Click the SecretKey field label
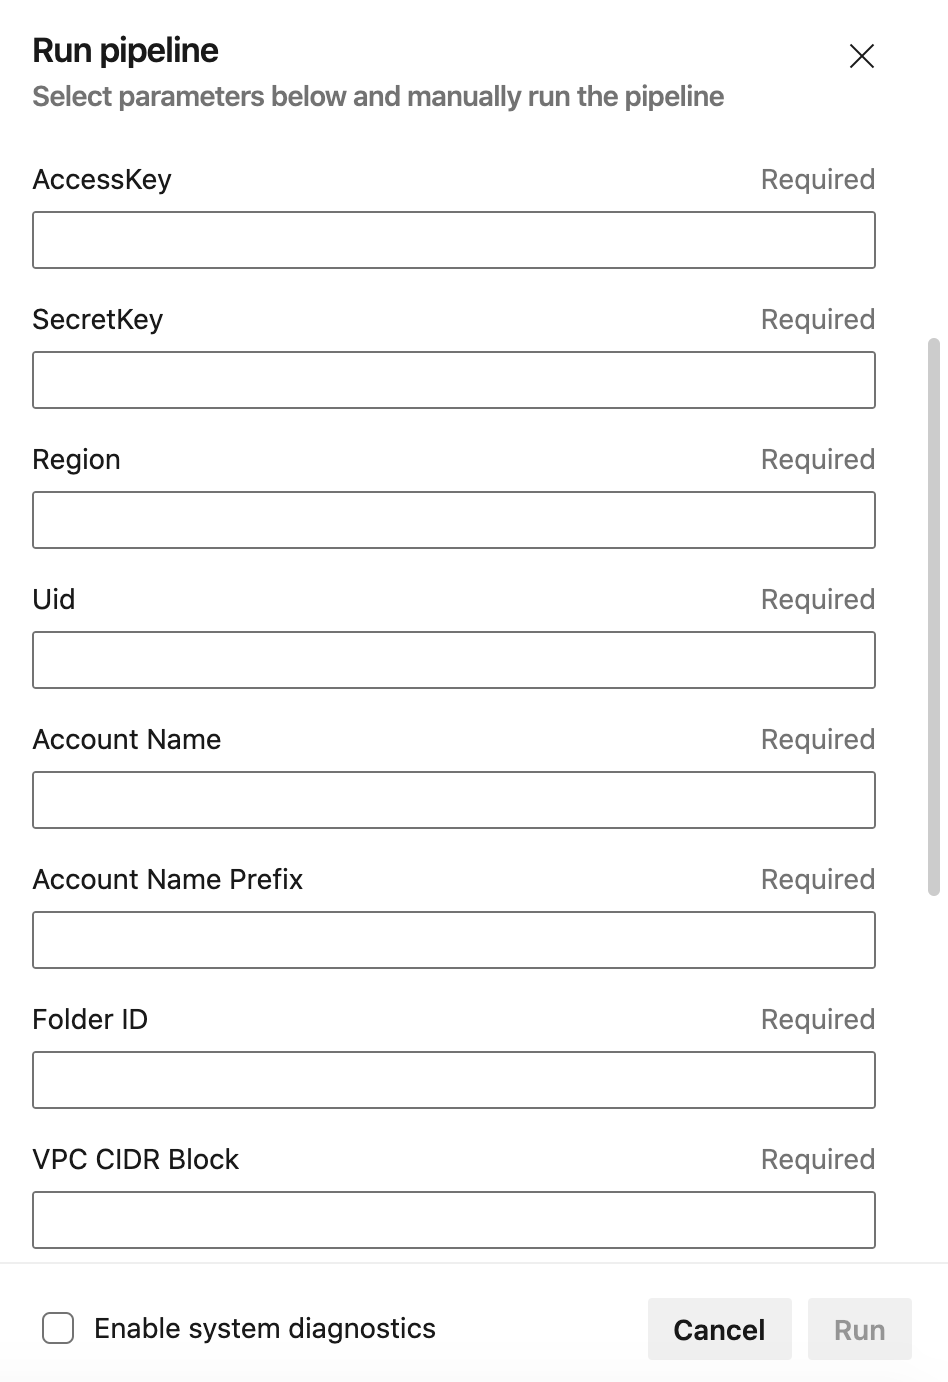948x1382 pixels. point(97,320)
